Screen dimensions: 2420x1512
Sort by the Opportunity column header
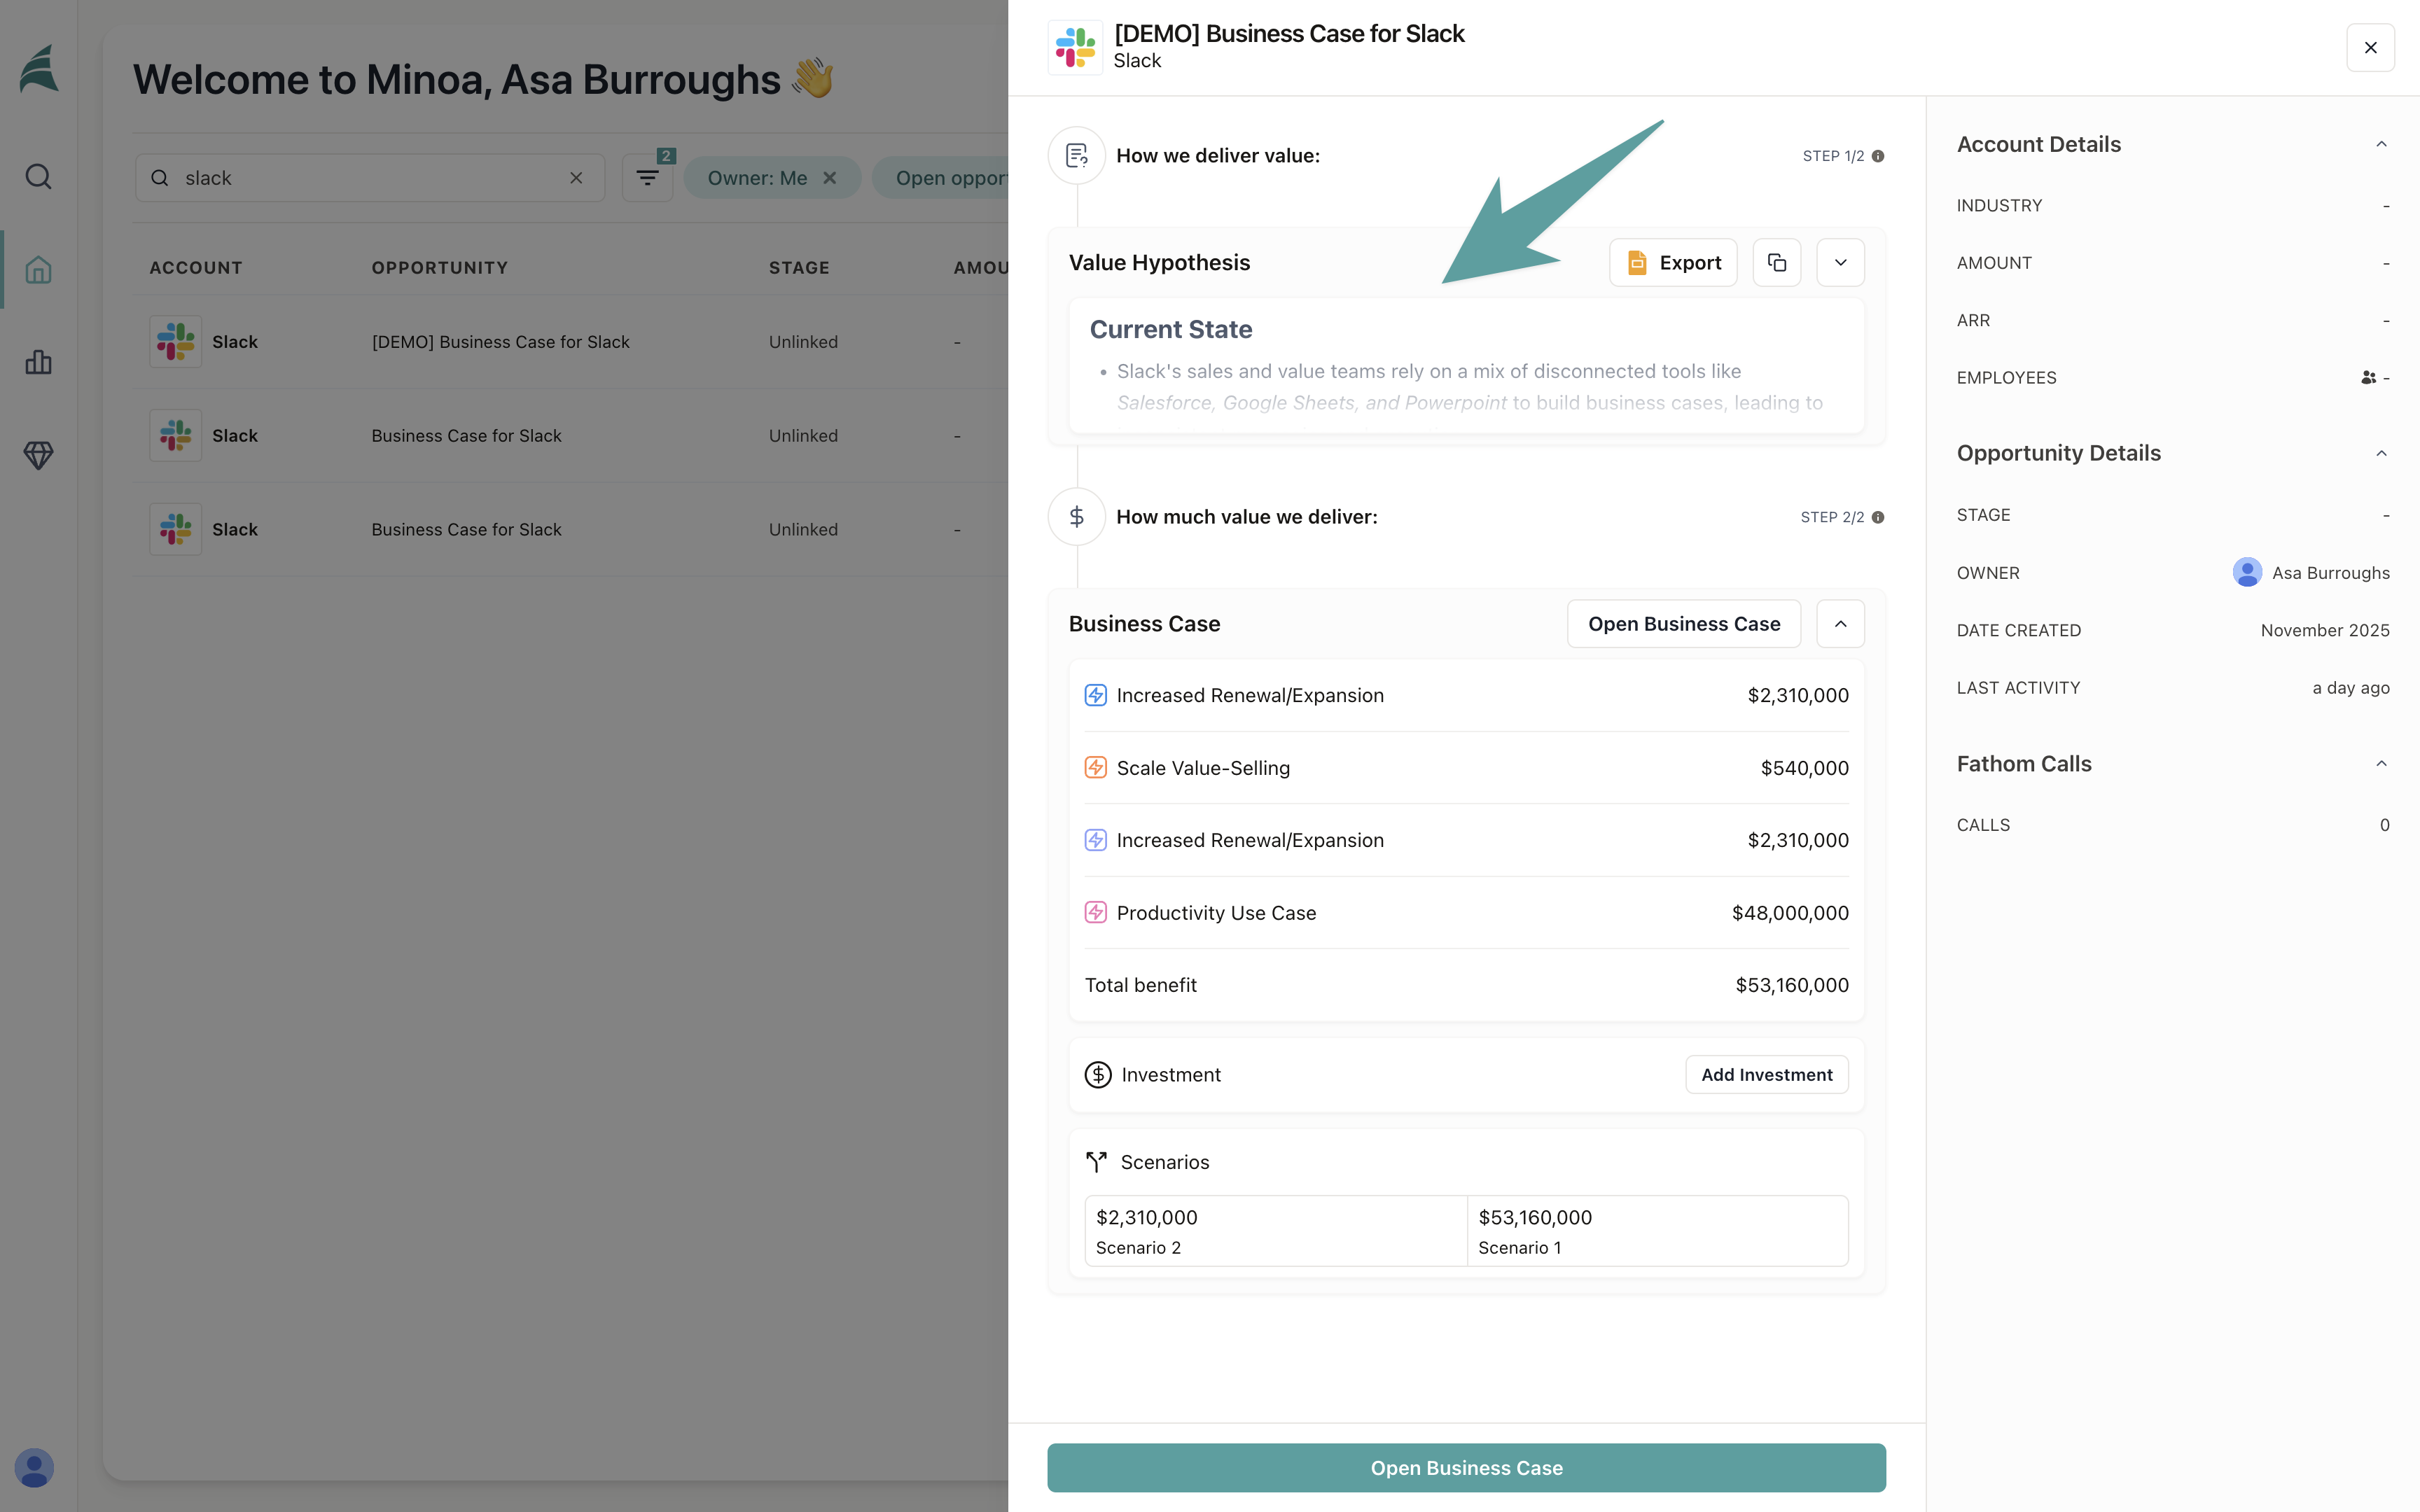(x=439, y=268)
